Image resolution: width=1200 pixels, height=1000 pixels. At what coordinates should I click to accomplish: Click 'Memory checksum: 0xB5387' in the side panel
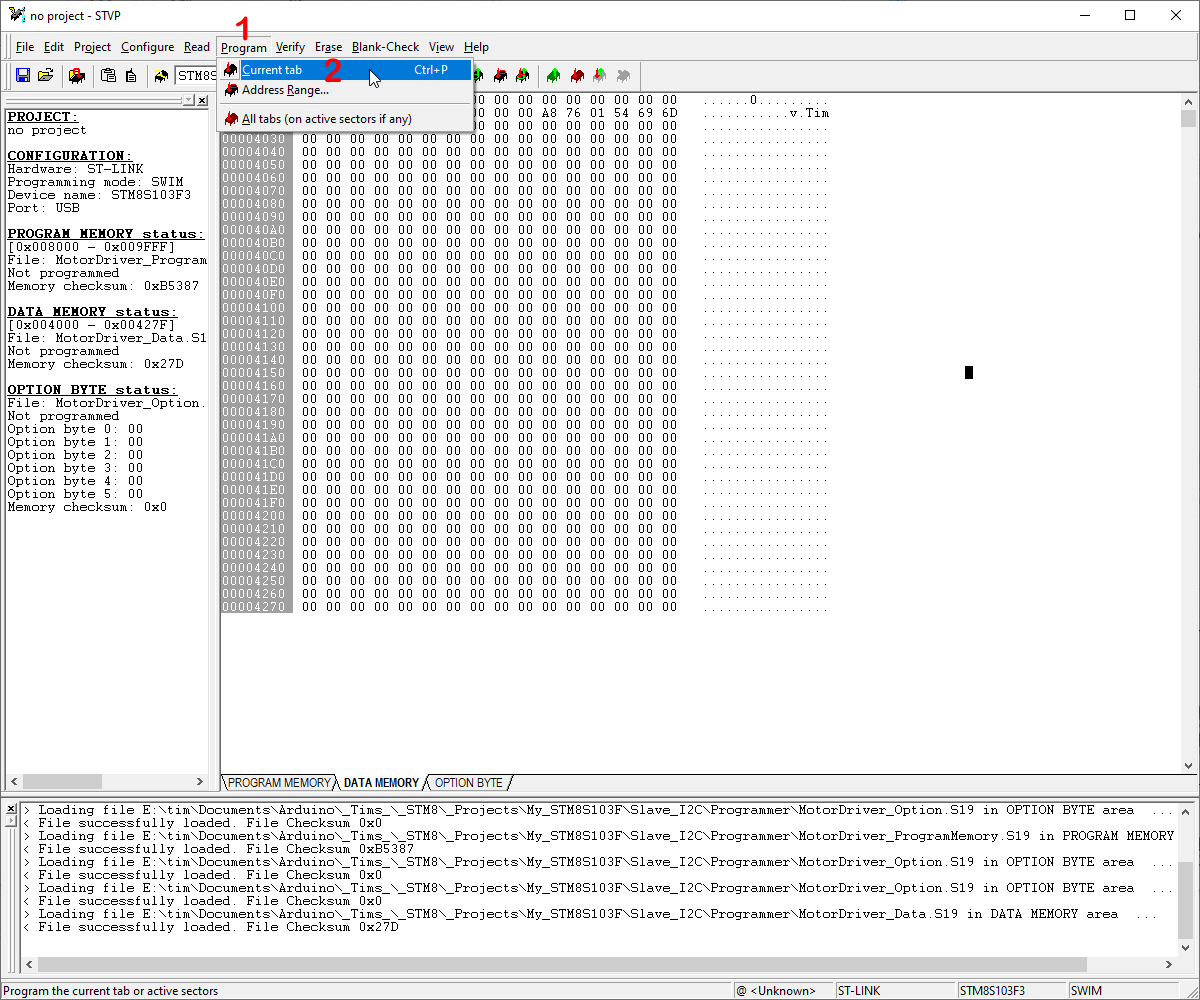[103, 286]
